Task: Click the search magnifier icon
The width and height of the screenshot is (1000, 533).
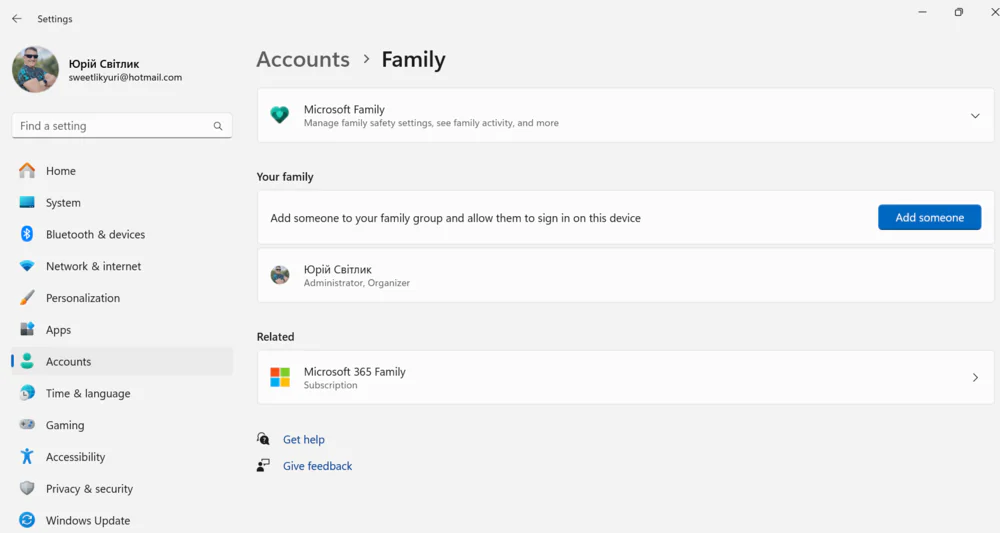Action: coord(218,126)
